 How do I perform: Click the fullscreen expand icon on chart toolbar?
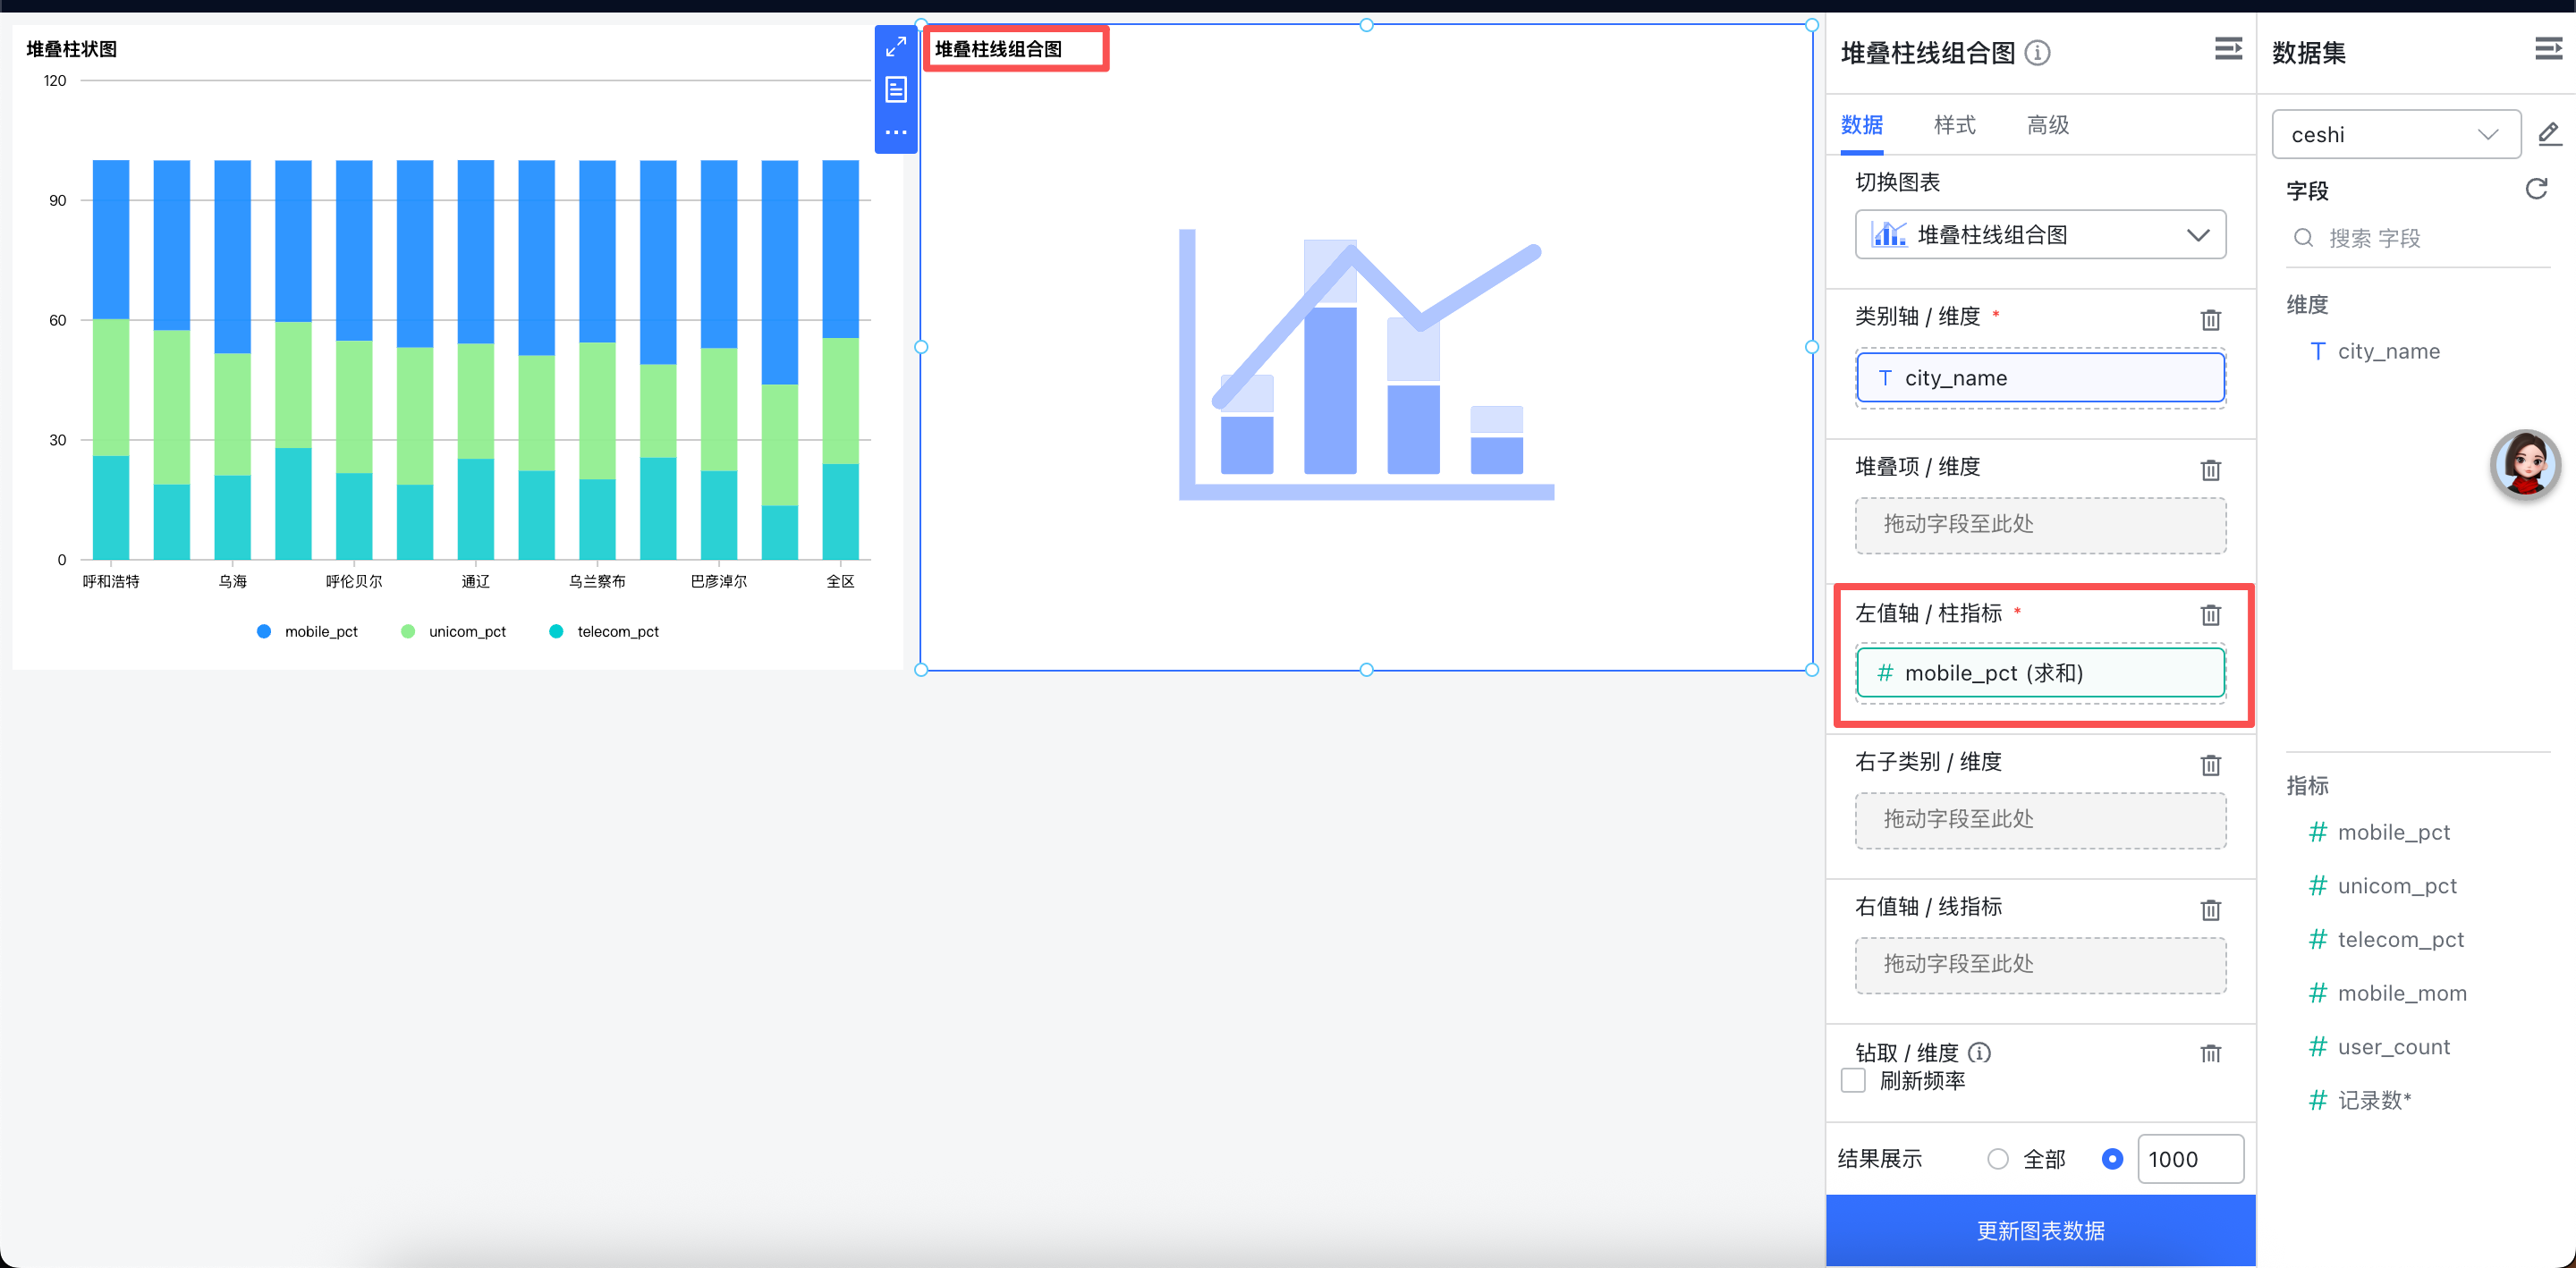(895, 47)
